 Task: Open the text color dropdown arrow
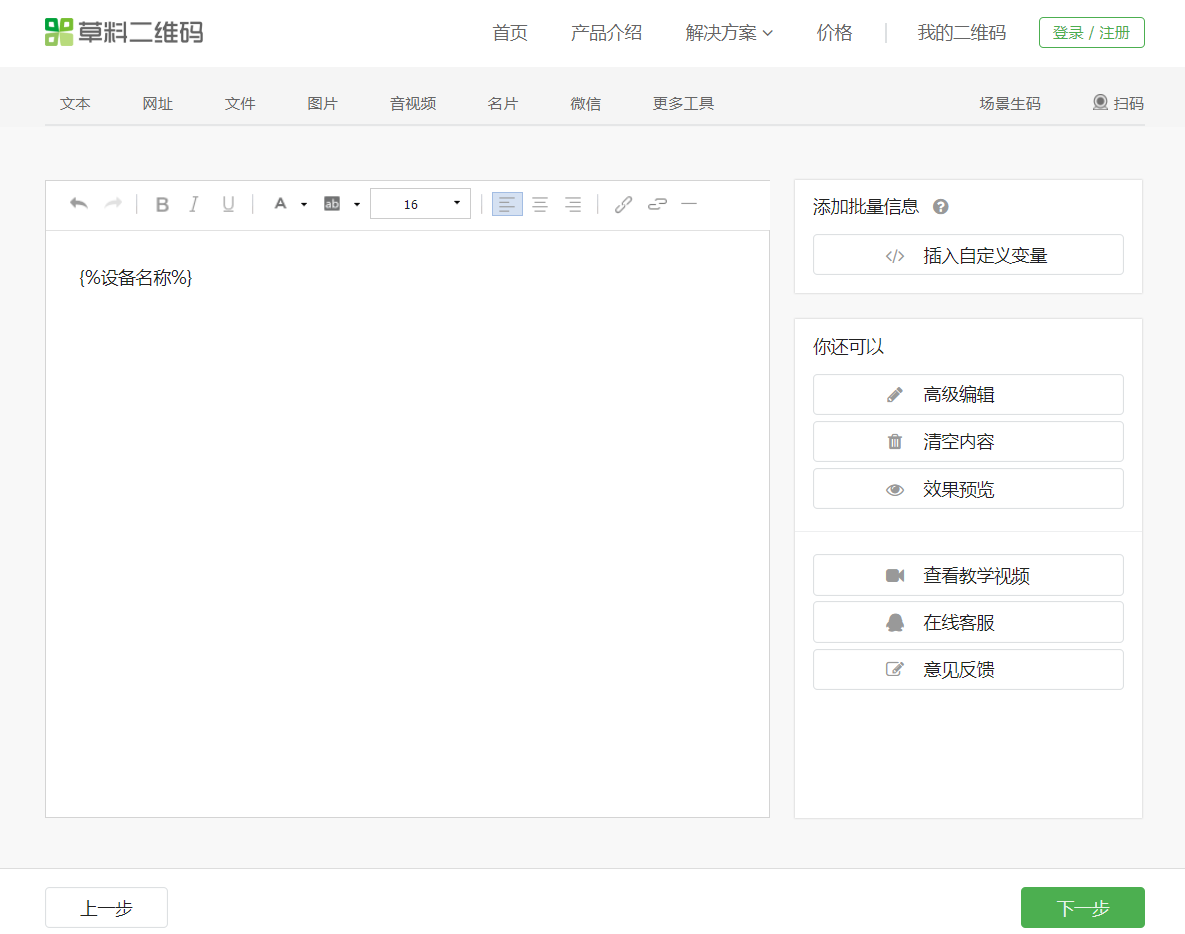(x=304, y=204)
